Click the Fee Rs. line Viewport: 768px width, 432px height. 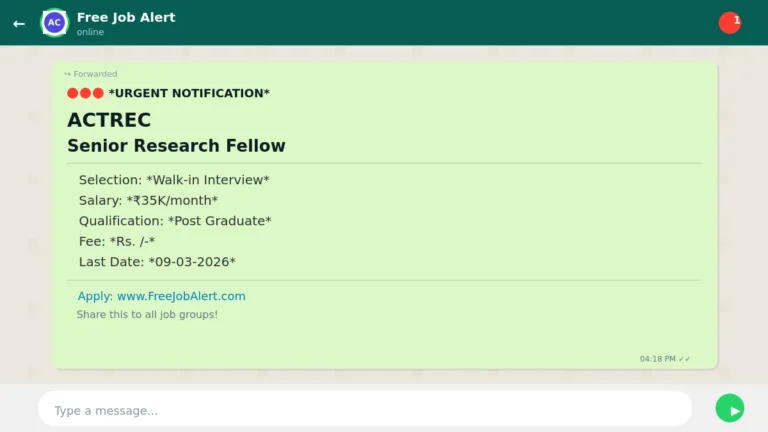coord(117,241)
